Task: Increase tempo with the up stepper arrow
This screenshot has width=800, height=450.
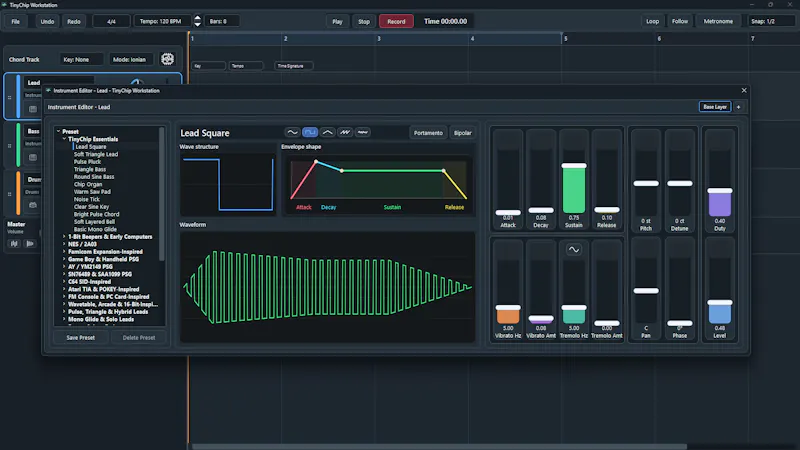Action: click(197, 18)
